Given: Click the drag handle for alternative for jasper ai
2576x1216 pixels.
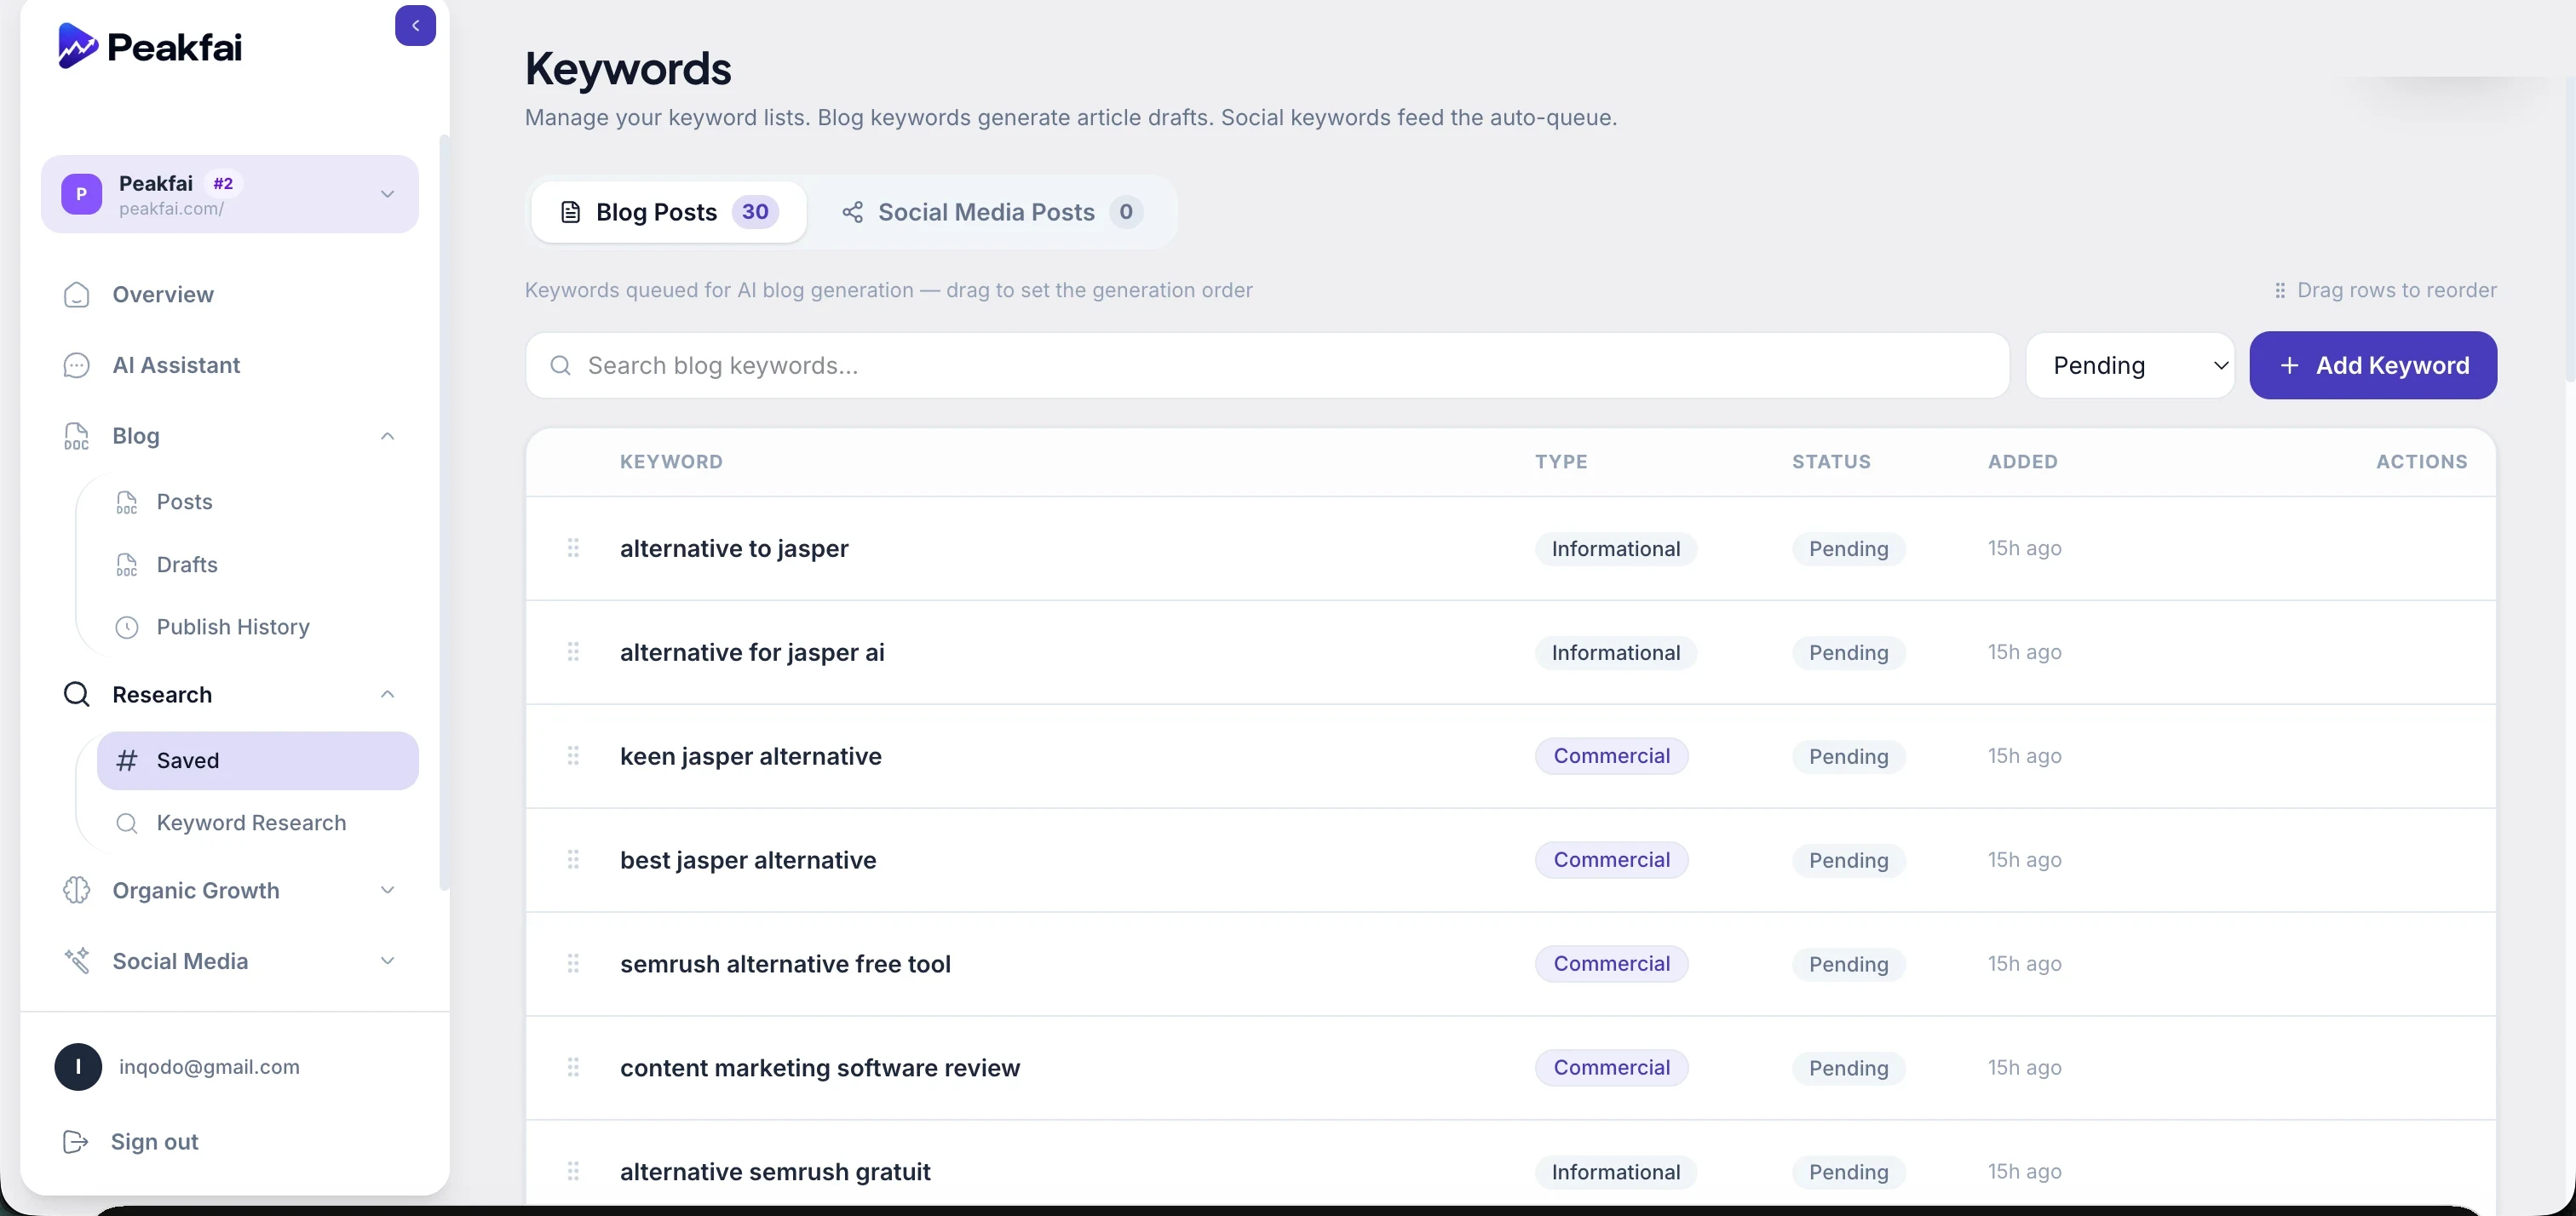Looking at the screenshot, I should coord(573,652).
